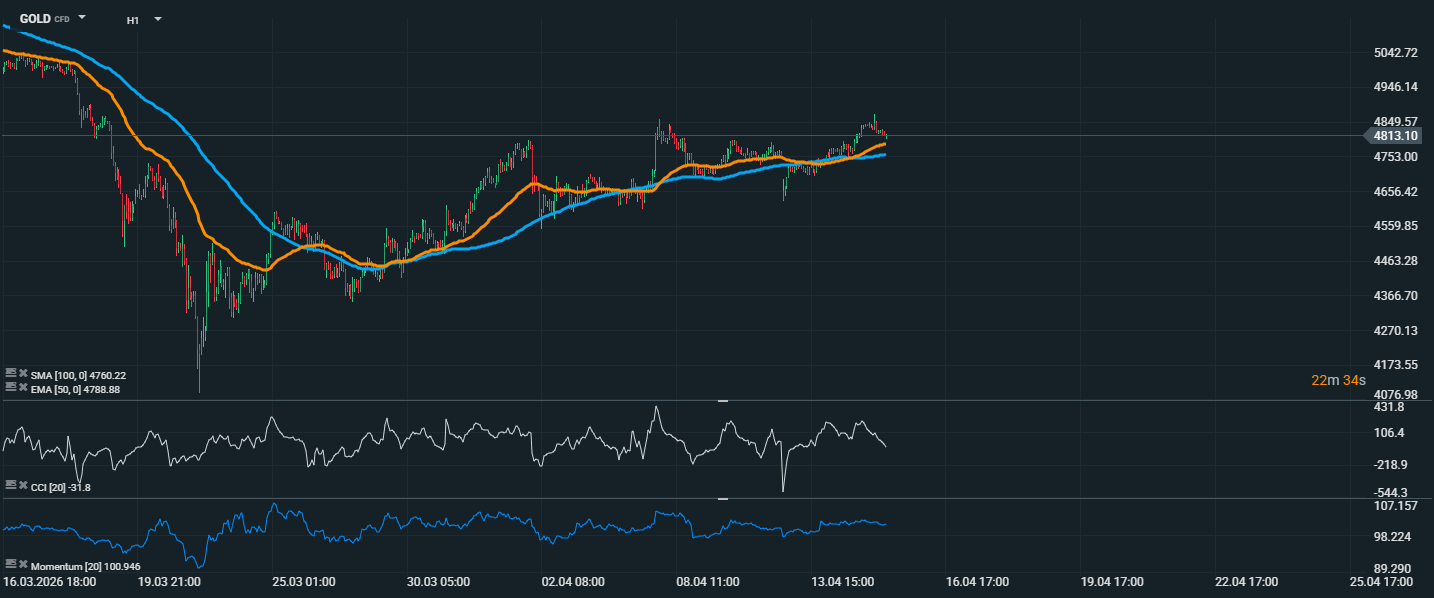The width and height of the screenshot is (1434, 598).
Task: Grab the resize handle above Momentum panel
Action: coord(723,498)
